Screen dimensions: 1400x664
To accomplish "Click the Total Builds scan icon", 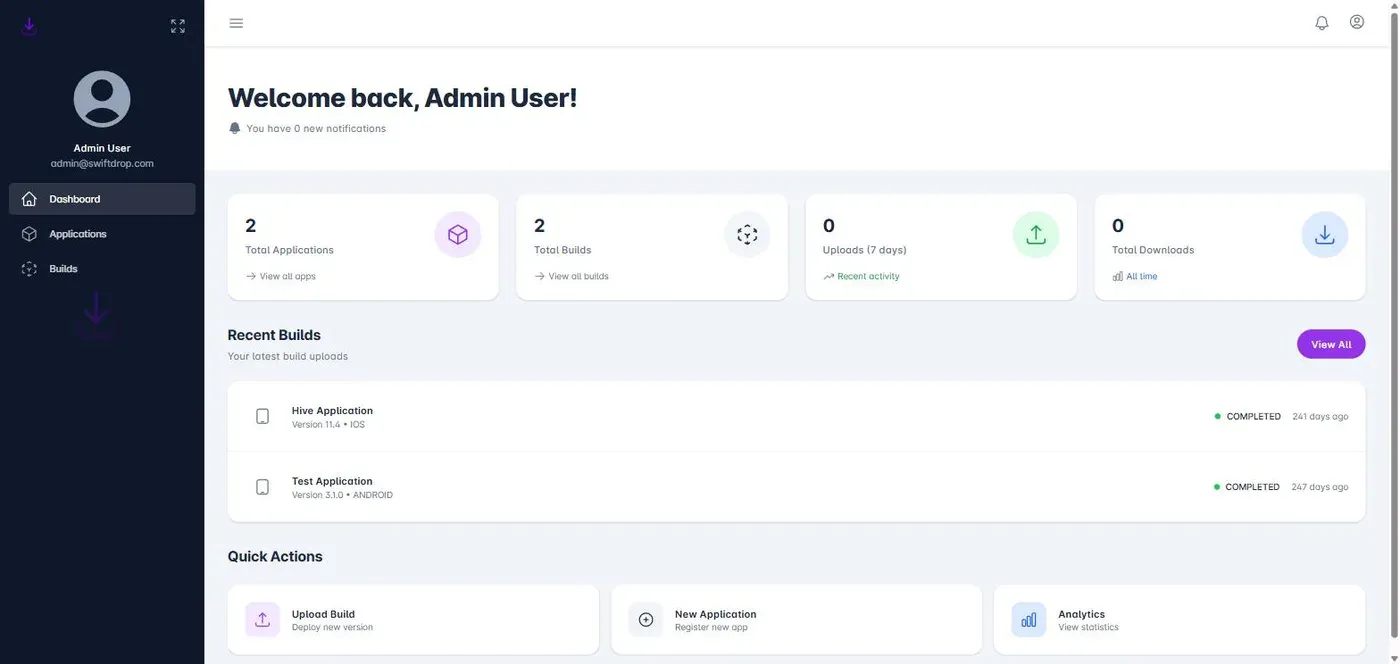I will [x=747, y=235].
